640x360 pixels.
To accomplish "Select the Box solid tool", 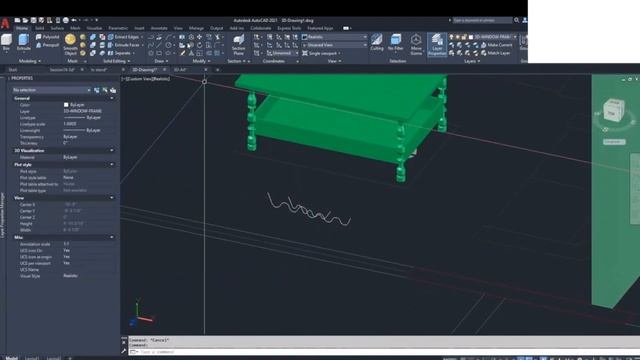I will [x=6, y=42].
